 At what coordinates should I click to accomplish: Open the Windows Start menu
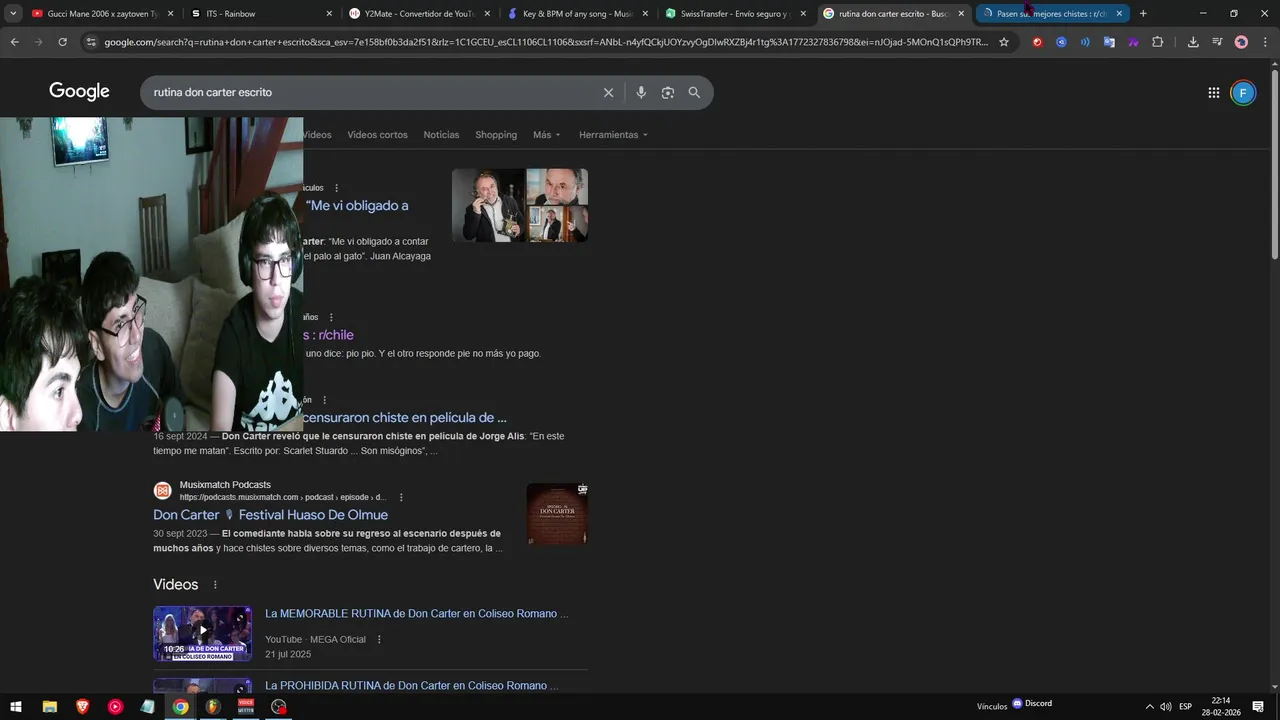coord(16,707)
